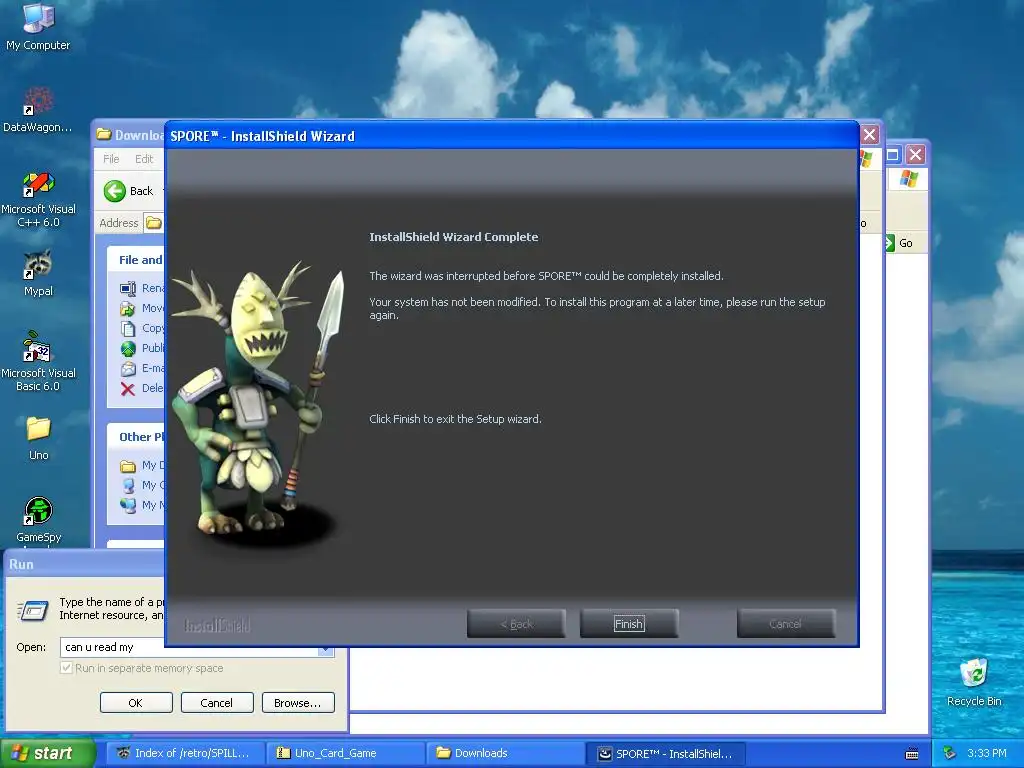Click the network icon in system tray
This screenshot has width=1024, height=768.
point(950,754)
